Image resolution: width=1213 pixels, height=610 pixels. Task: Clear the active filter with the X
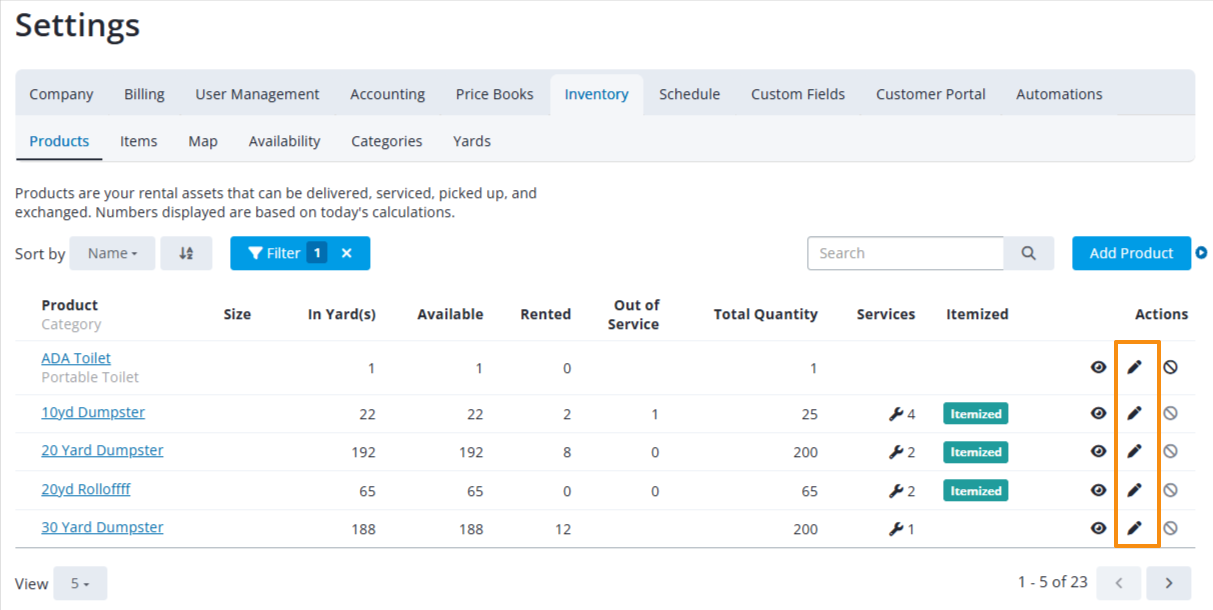(x=347, y=253)
